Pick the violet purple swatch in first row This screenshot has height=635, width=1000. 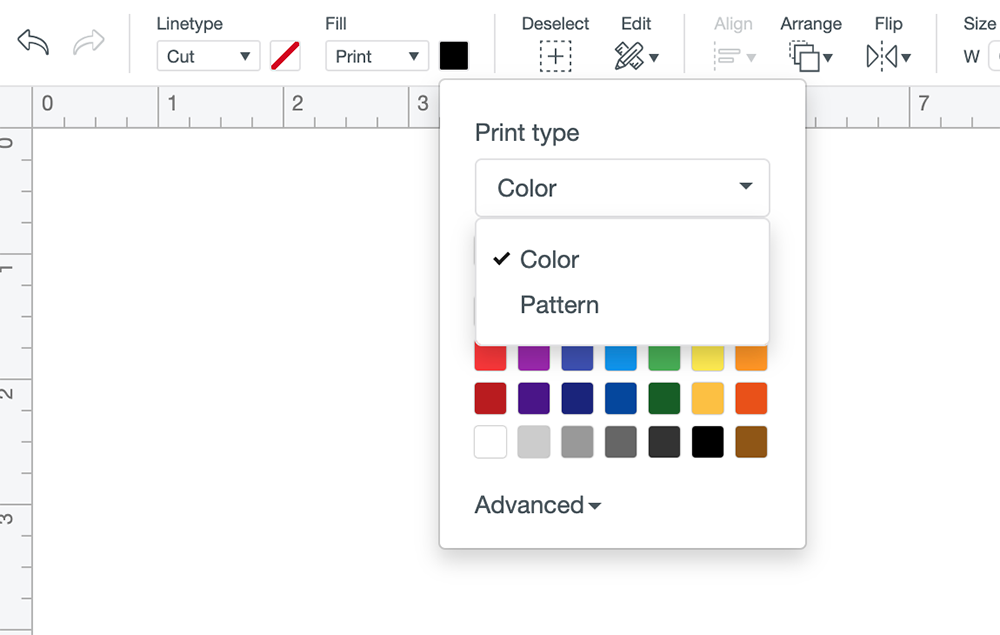point(534,358)
